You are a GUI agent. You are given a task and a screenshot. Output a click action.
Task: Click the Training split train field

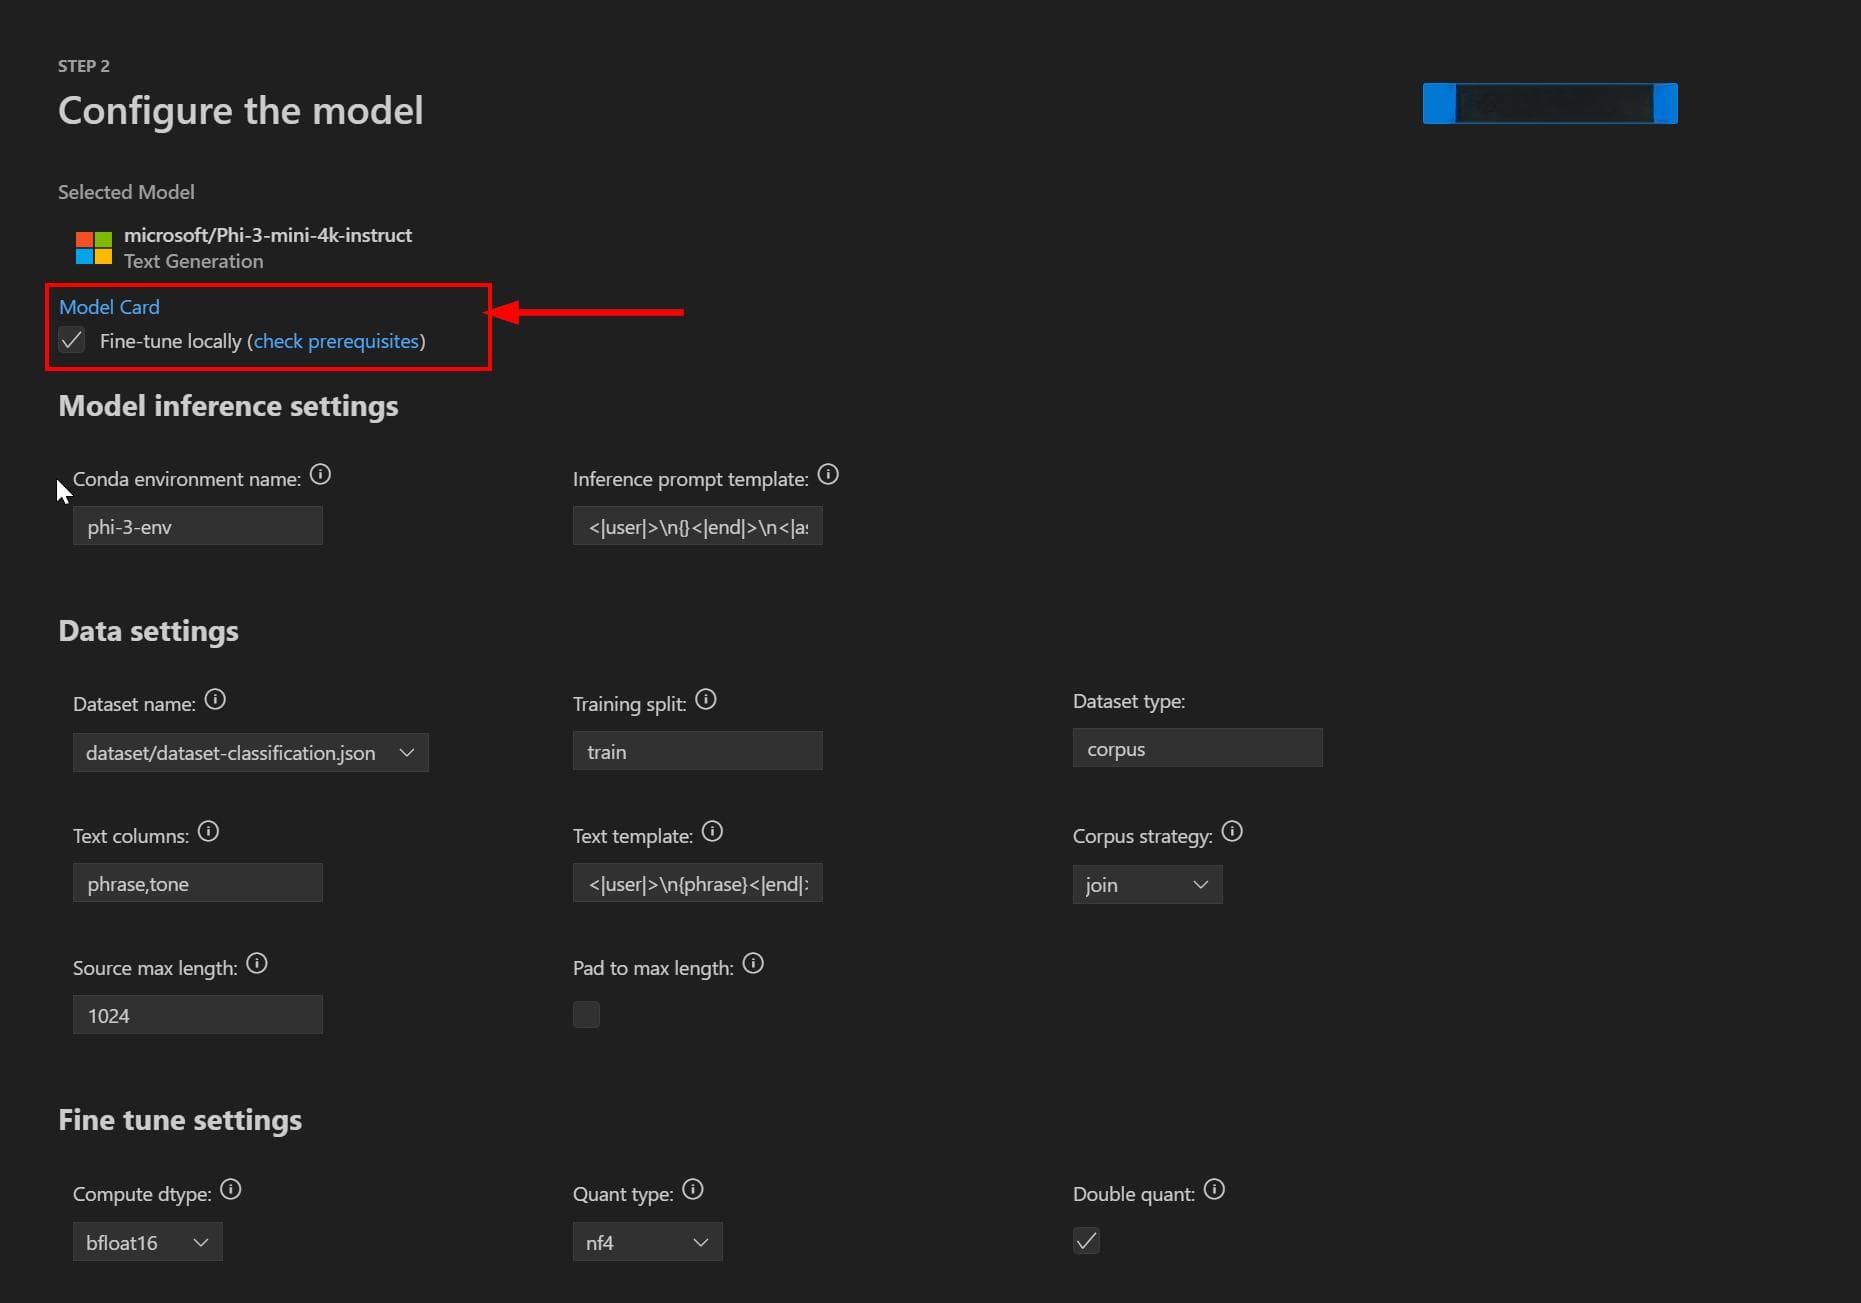tap(698, 751)
